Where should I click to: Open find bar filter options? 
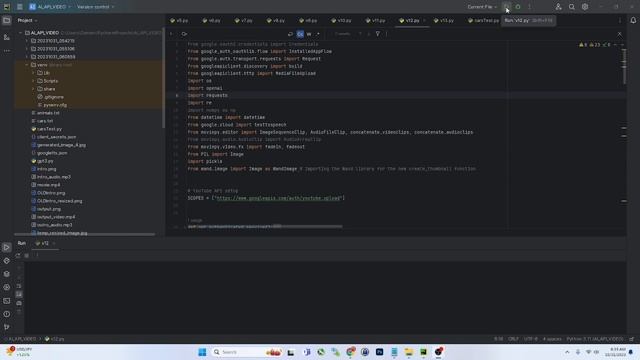click(378, 34)
